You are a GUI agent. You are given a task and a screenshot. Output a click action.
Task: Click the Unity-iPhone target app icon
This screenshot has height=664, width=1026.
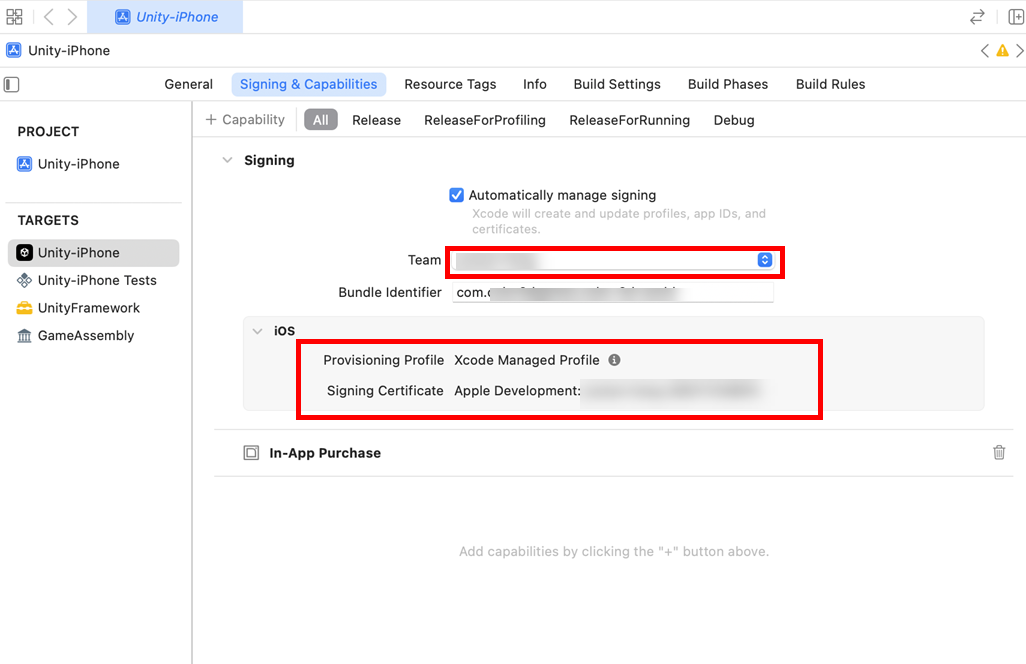coord(24,253)
